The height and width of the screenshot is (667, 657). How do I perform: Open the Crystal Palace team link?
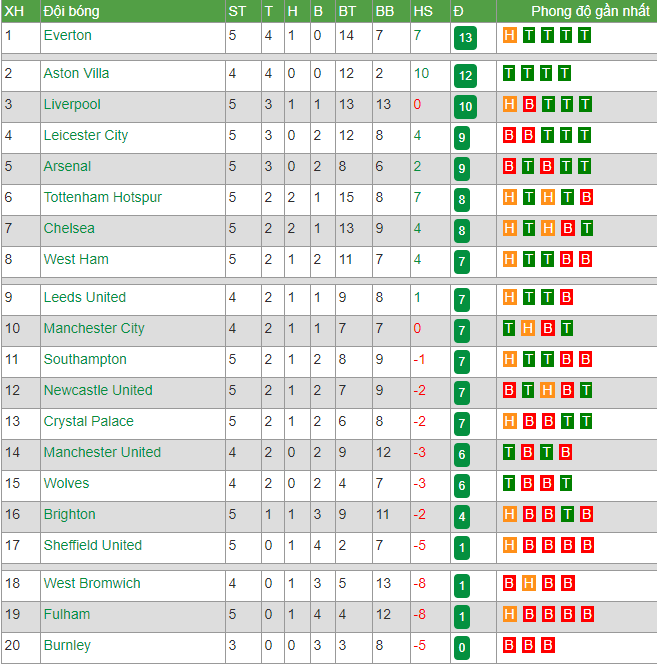click(x=89, y=421)
